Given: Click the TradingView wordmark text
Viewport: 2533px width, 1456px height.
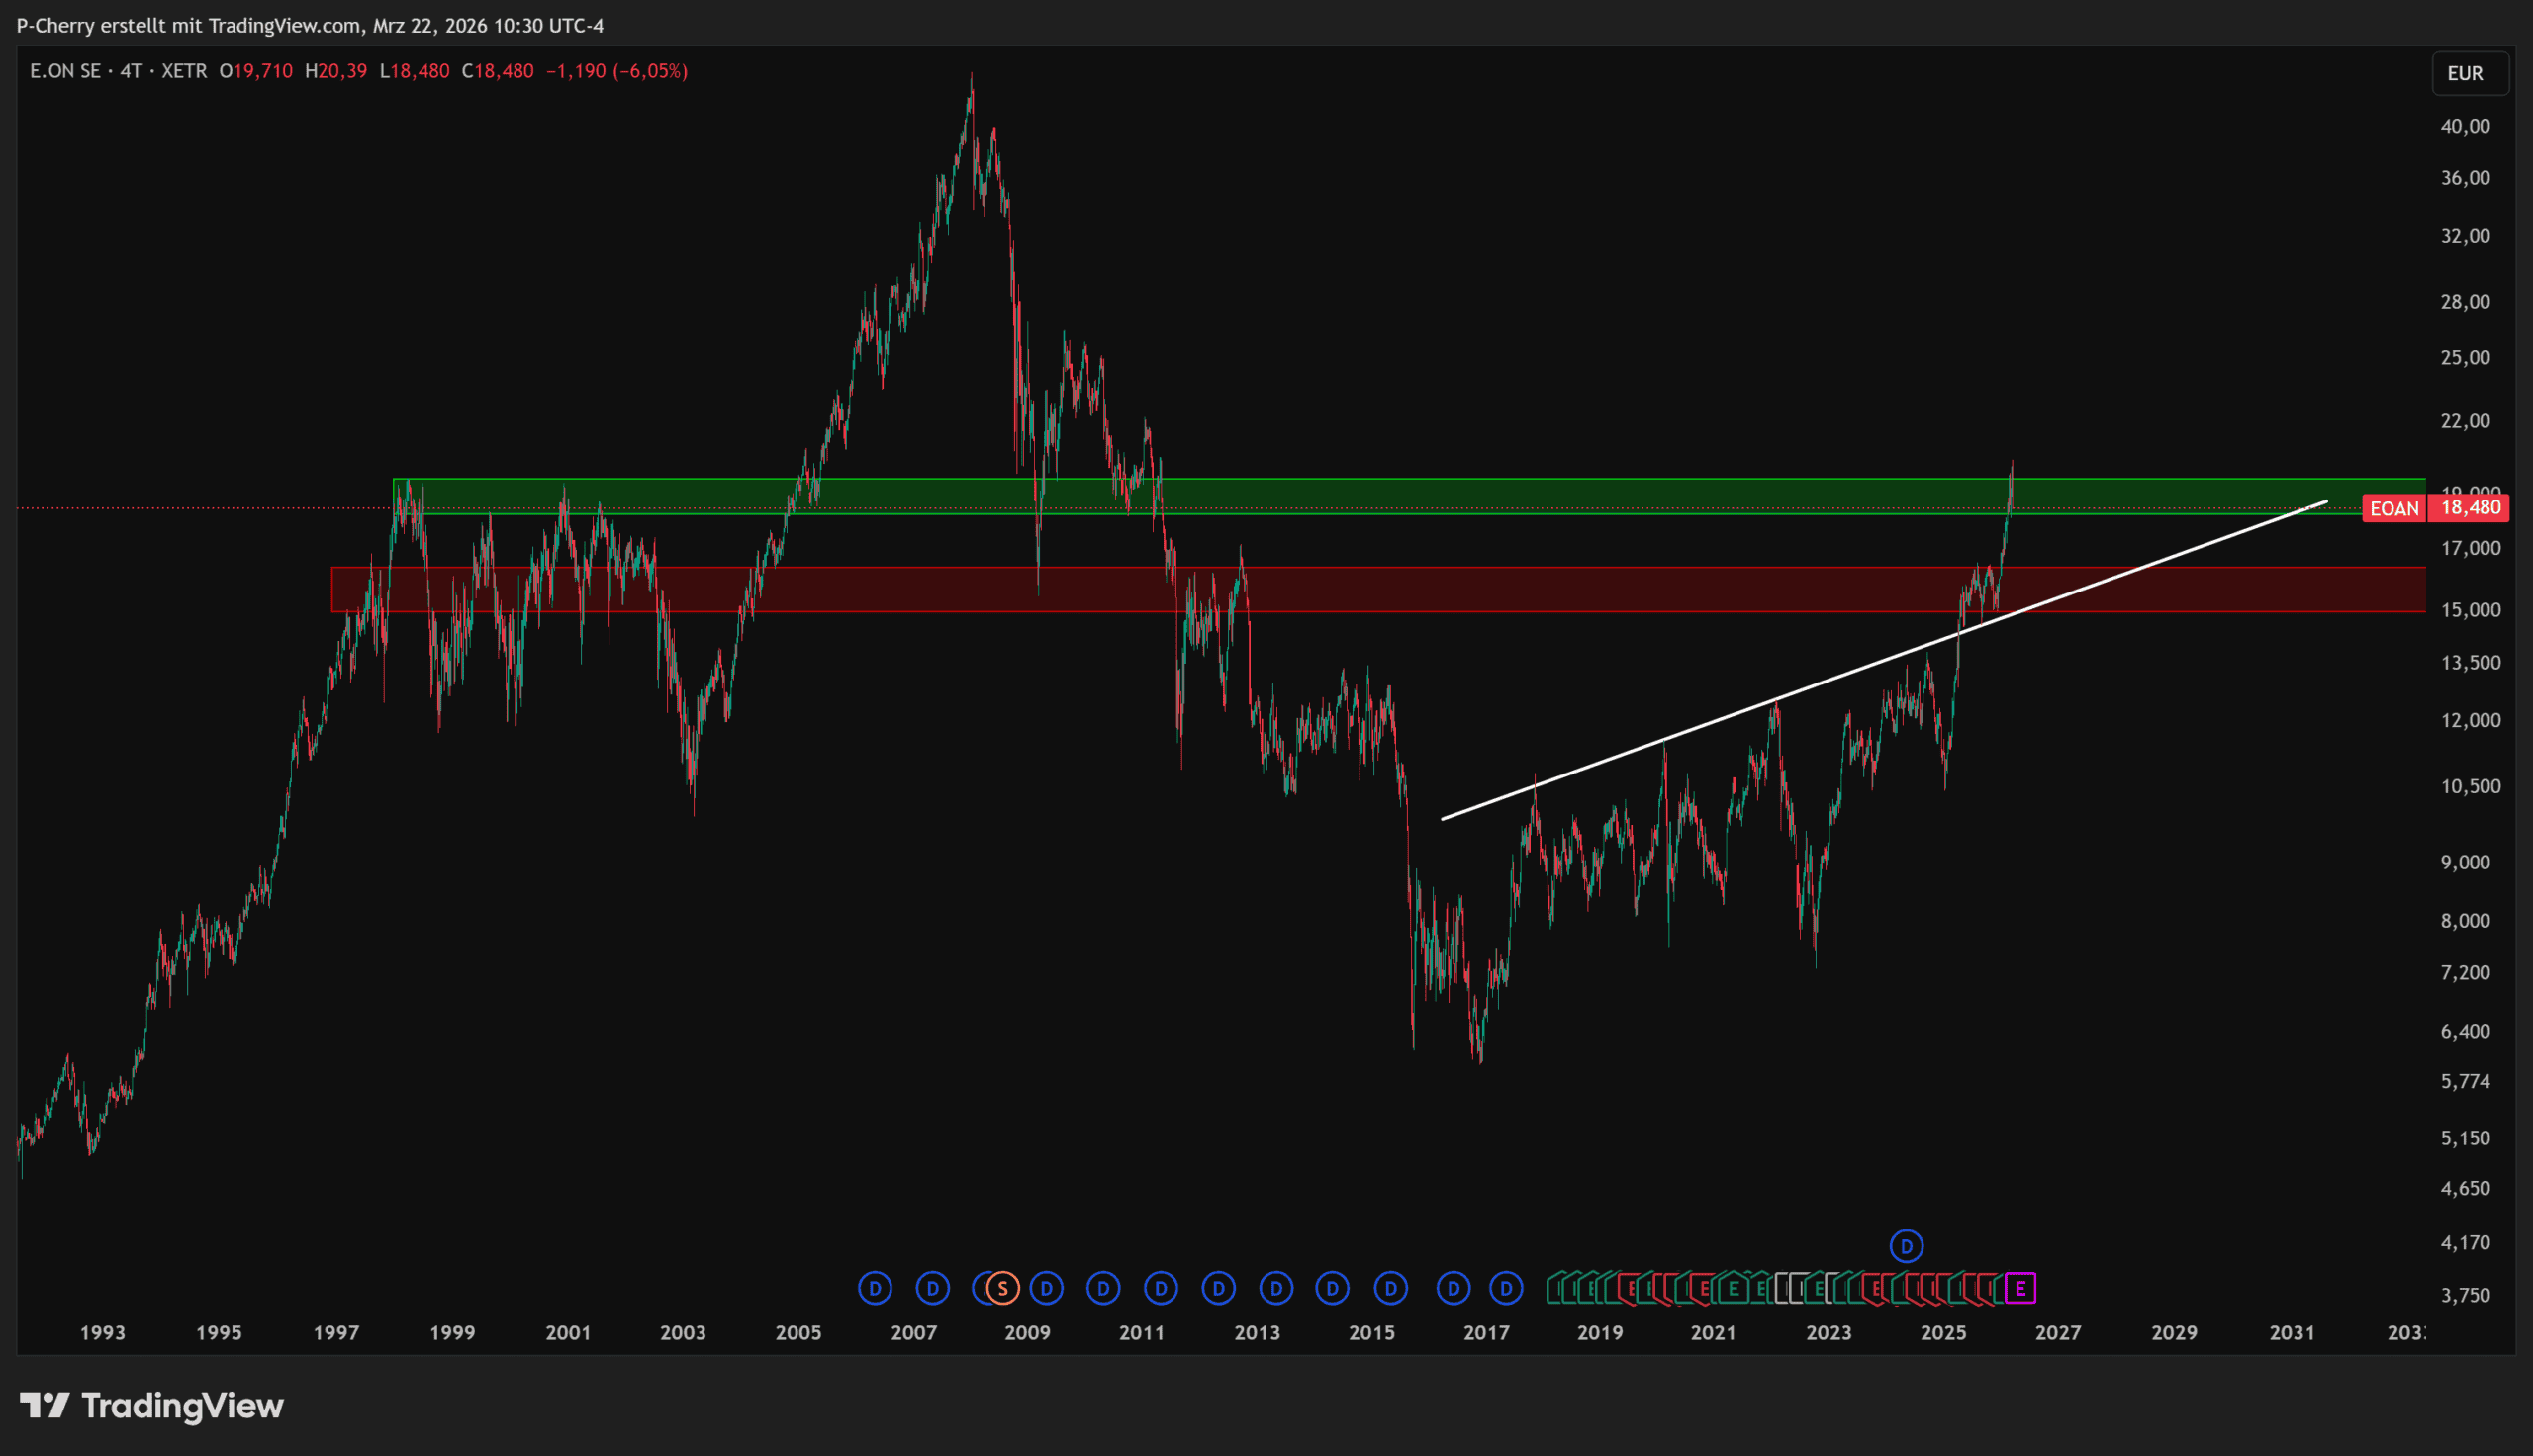Looking at the screenshot, I should (x=182, y=1406).
